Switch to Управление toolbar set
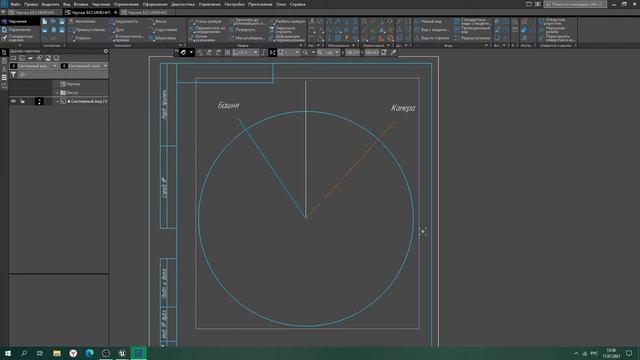The image size is (640, 360). tap(20, 30)
